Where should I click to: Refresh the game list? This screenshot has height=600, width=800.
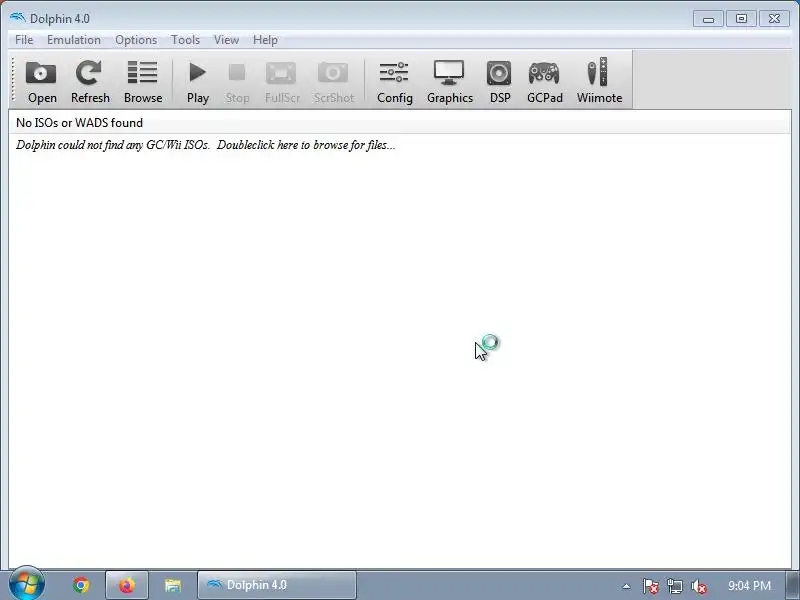point(90,81)
